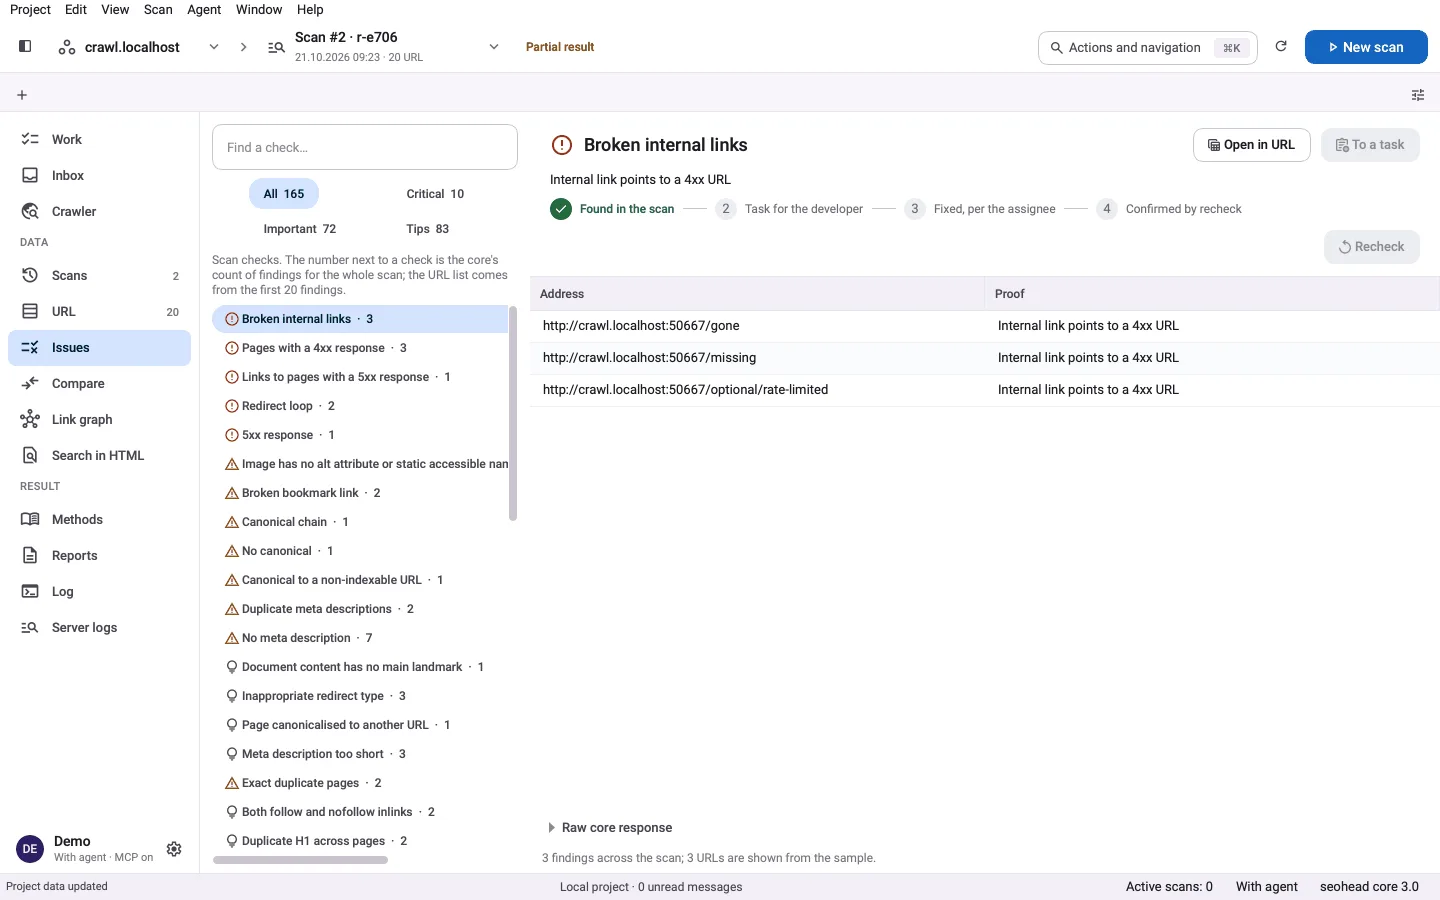
Task: Select the Broken bookmark link check
Action: pos(360,493)
